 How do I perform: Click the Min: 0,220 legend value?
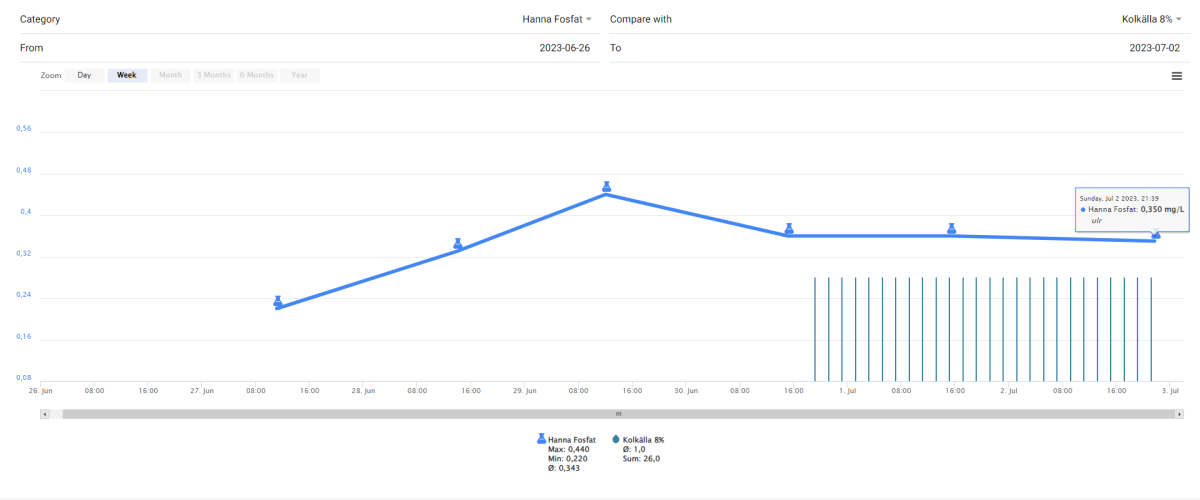point(568,459)
